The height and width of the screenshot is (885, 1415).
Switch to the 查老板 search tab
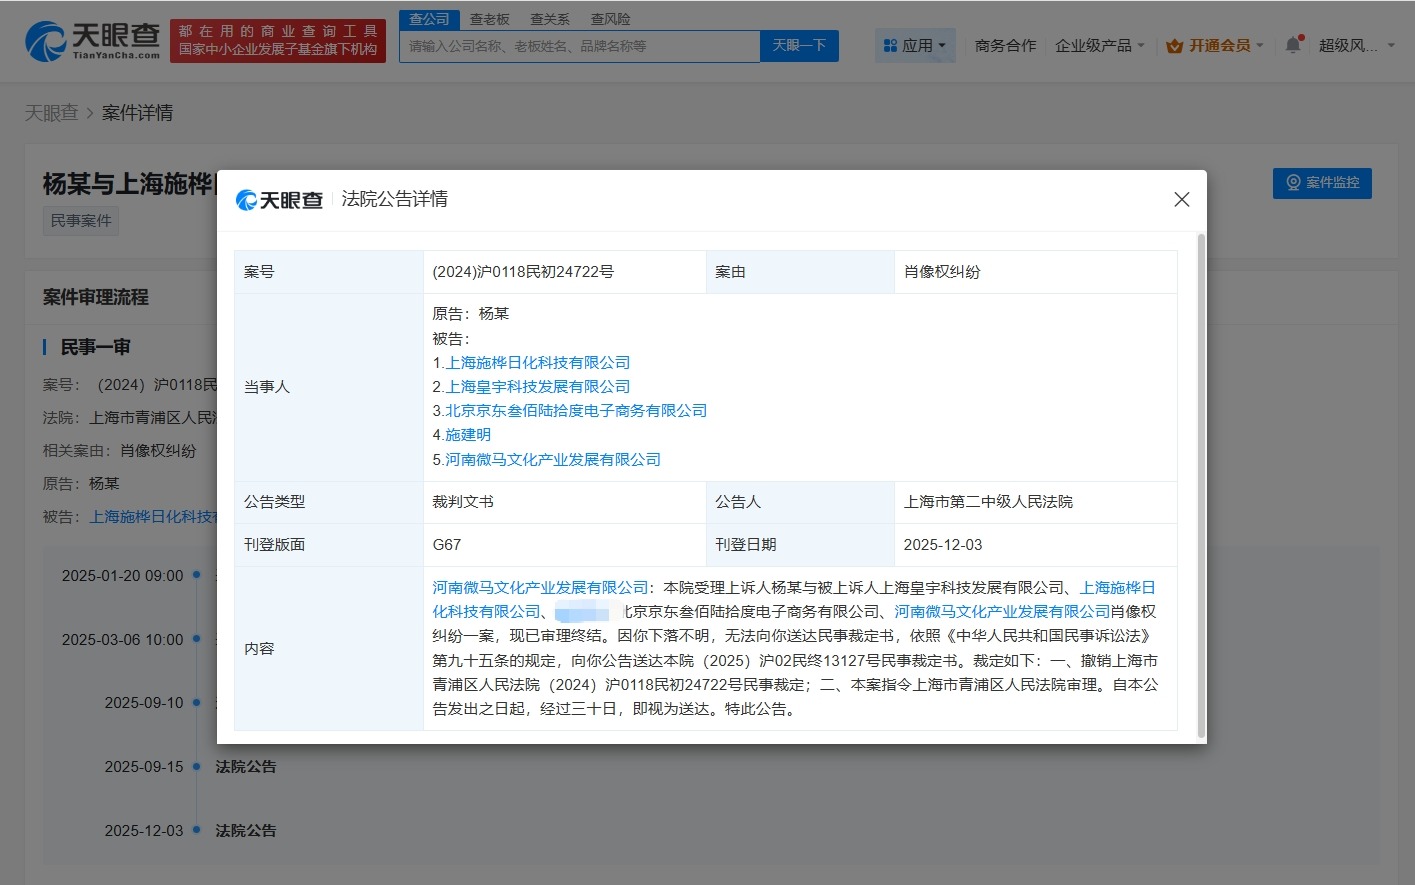pos(489,18)
